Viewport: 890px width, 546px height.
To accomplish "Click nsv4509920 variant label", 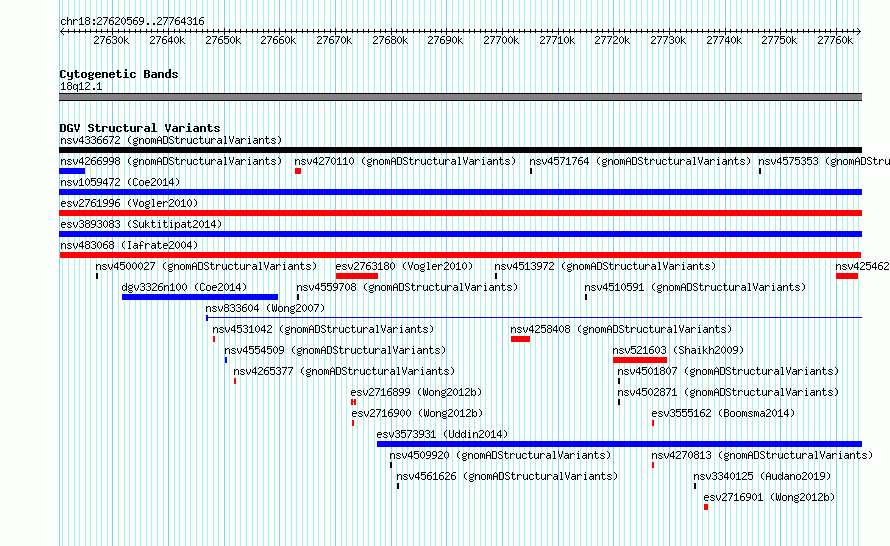I will click(x=500, y=455).
